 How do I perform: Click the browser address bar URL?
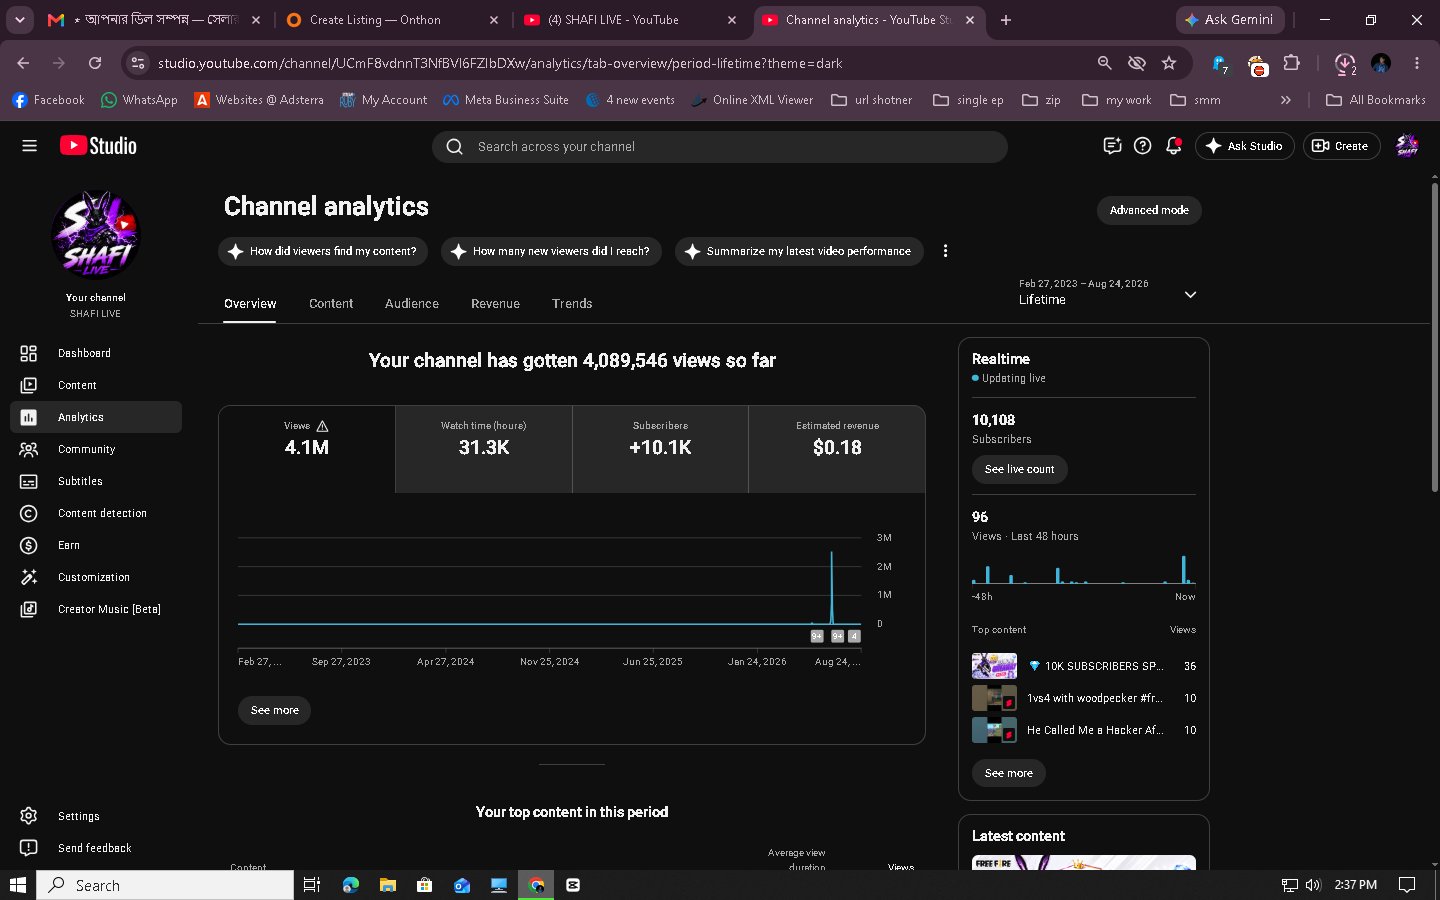tap(500, 63)
